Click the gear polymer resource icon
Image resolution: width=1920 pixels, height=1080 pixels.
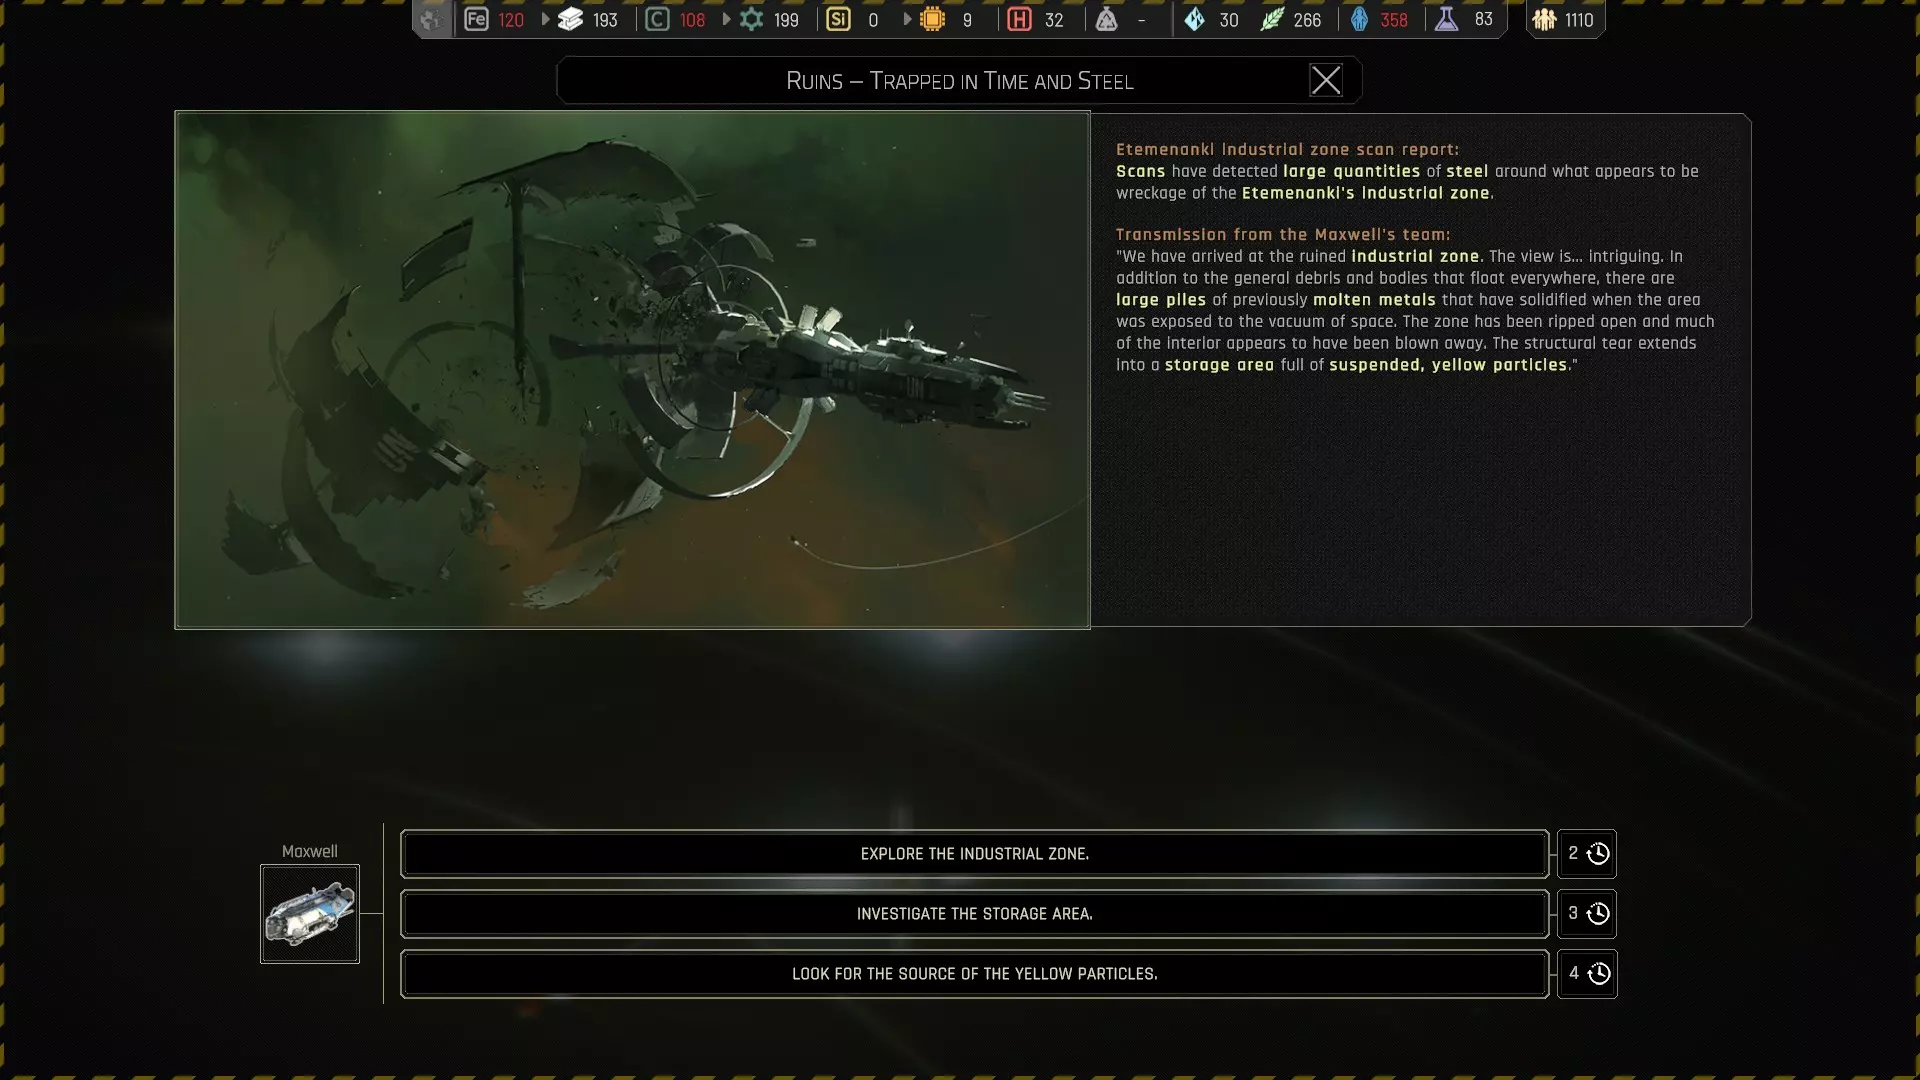[x=751, y=19]
